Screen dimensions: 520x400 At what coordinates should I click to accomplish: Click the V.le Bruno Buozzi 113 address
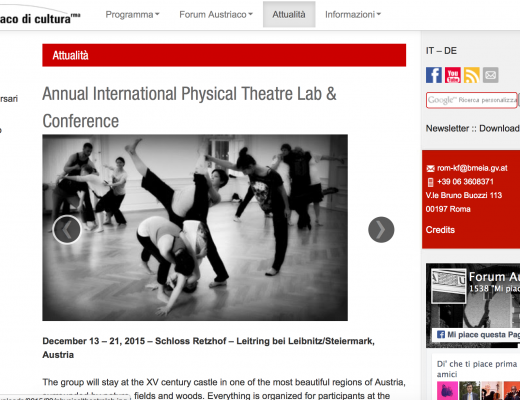464,195
